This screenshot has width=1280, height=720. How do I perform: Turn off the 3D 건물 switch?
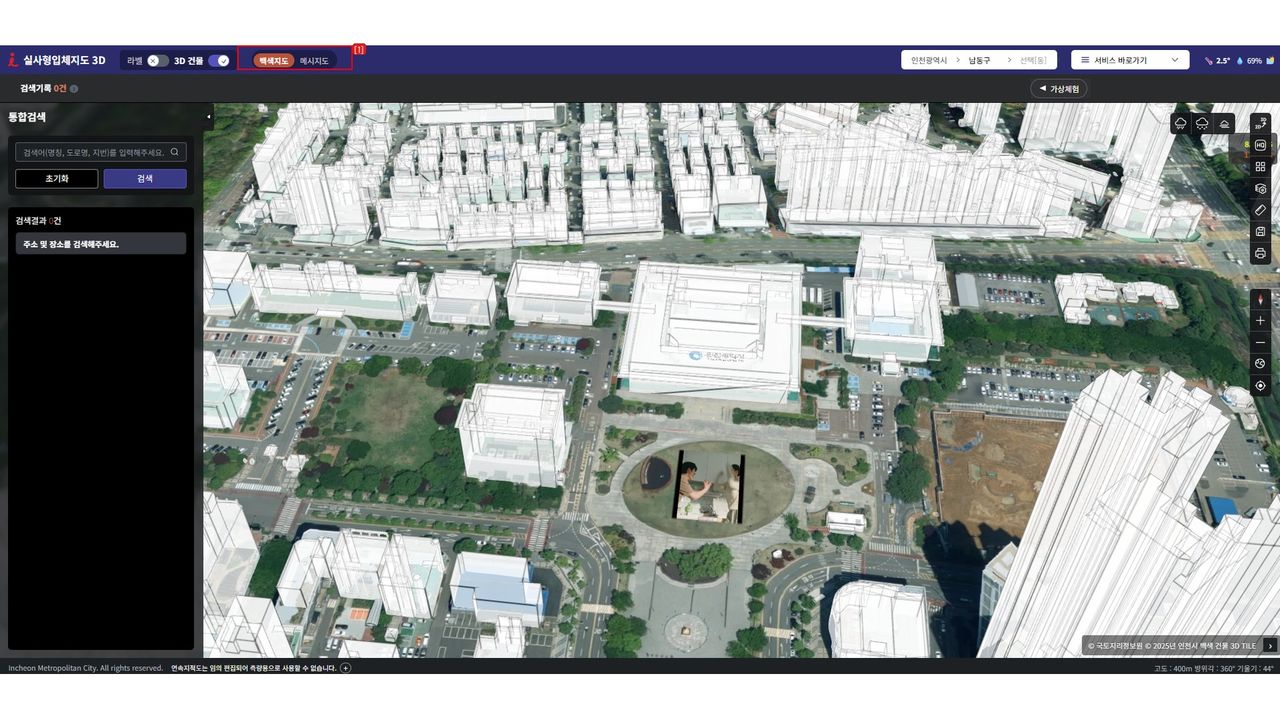point(219,60)
